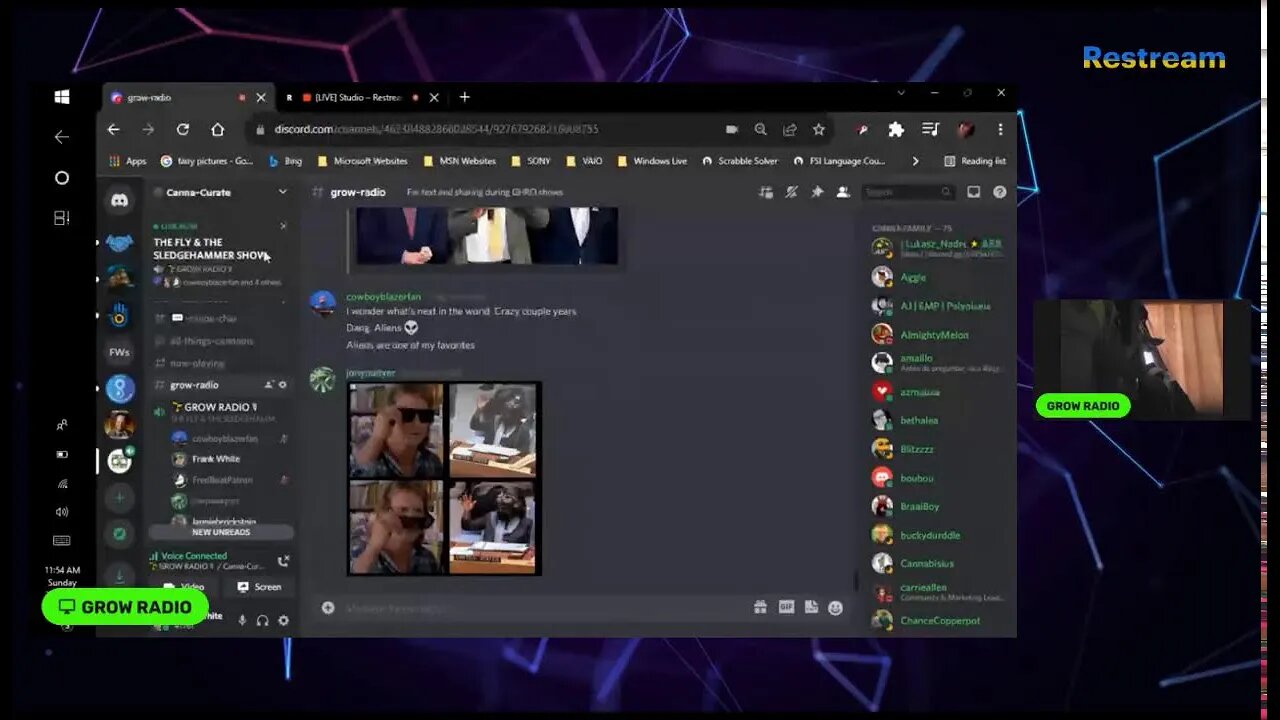
Task: Open Chrome three-dot menu
Action: [1000, 129]
